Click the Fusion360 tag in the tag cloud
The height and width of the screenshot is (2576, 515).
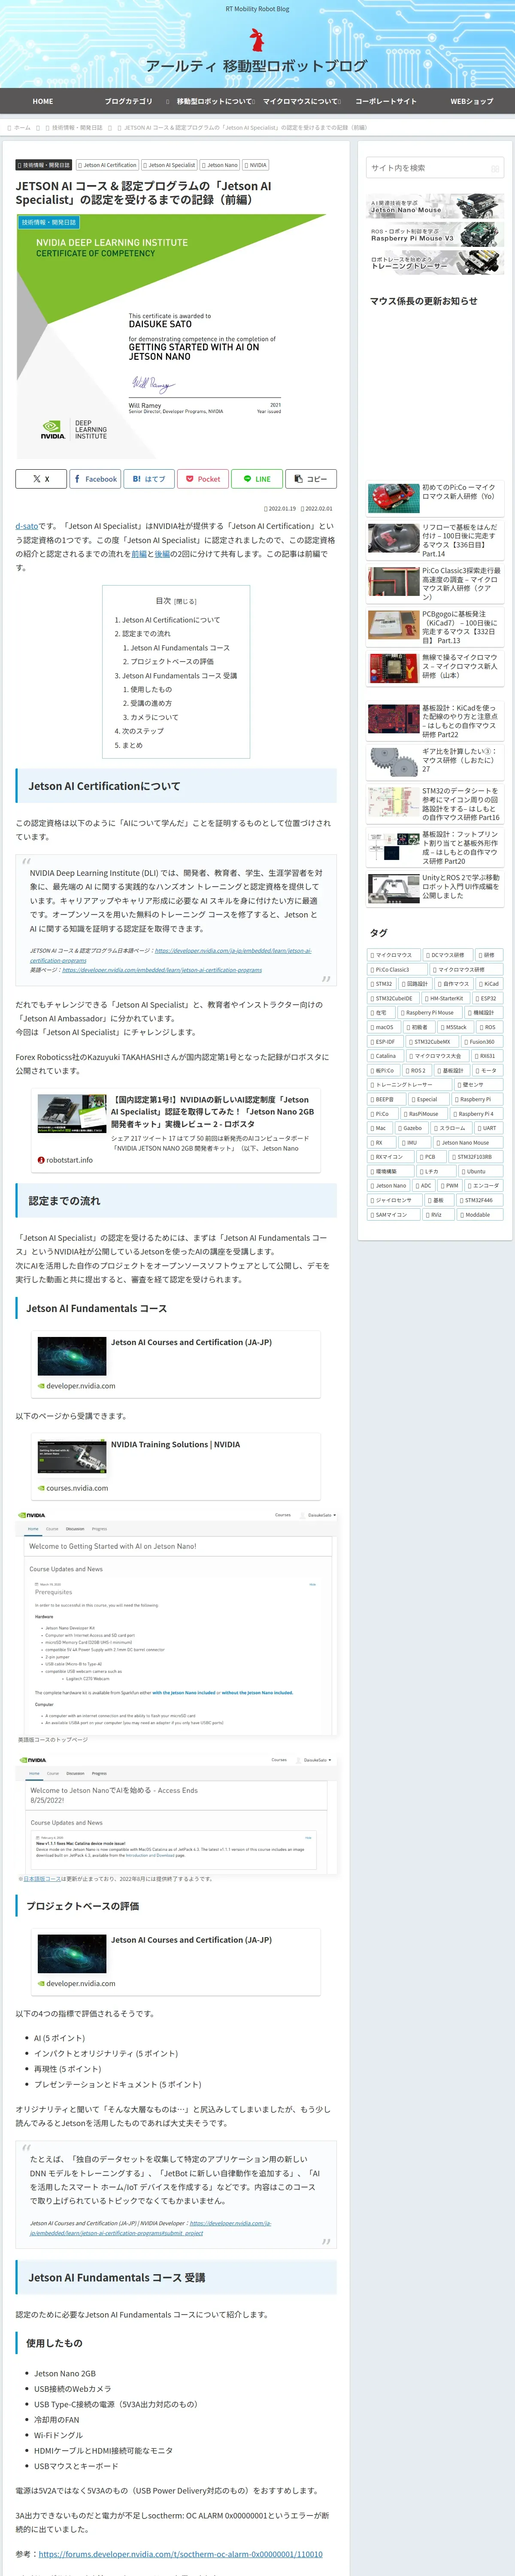click(481, 1041)
